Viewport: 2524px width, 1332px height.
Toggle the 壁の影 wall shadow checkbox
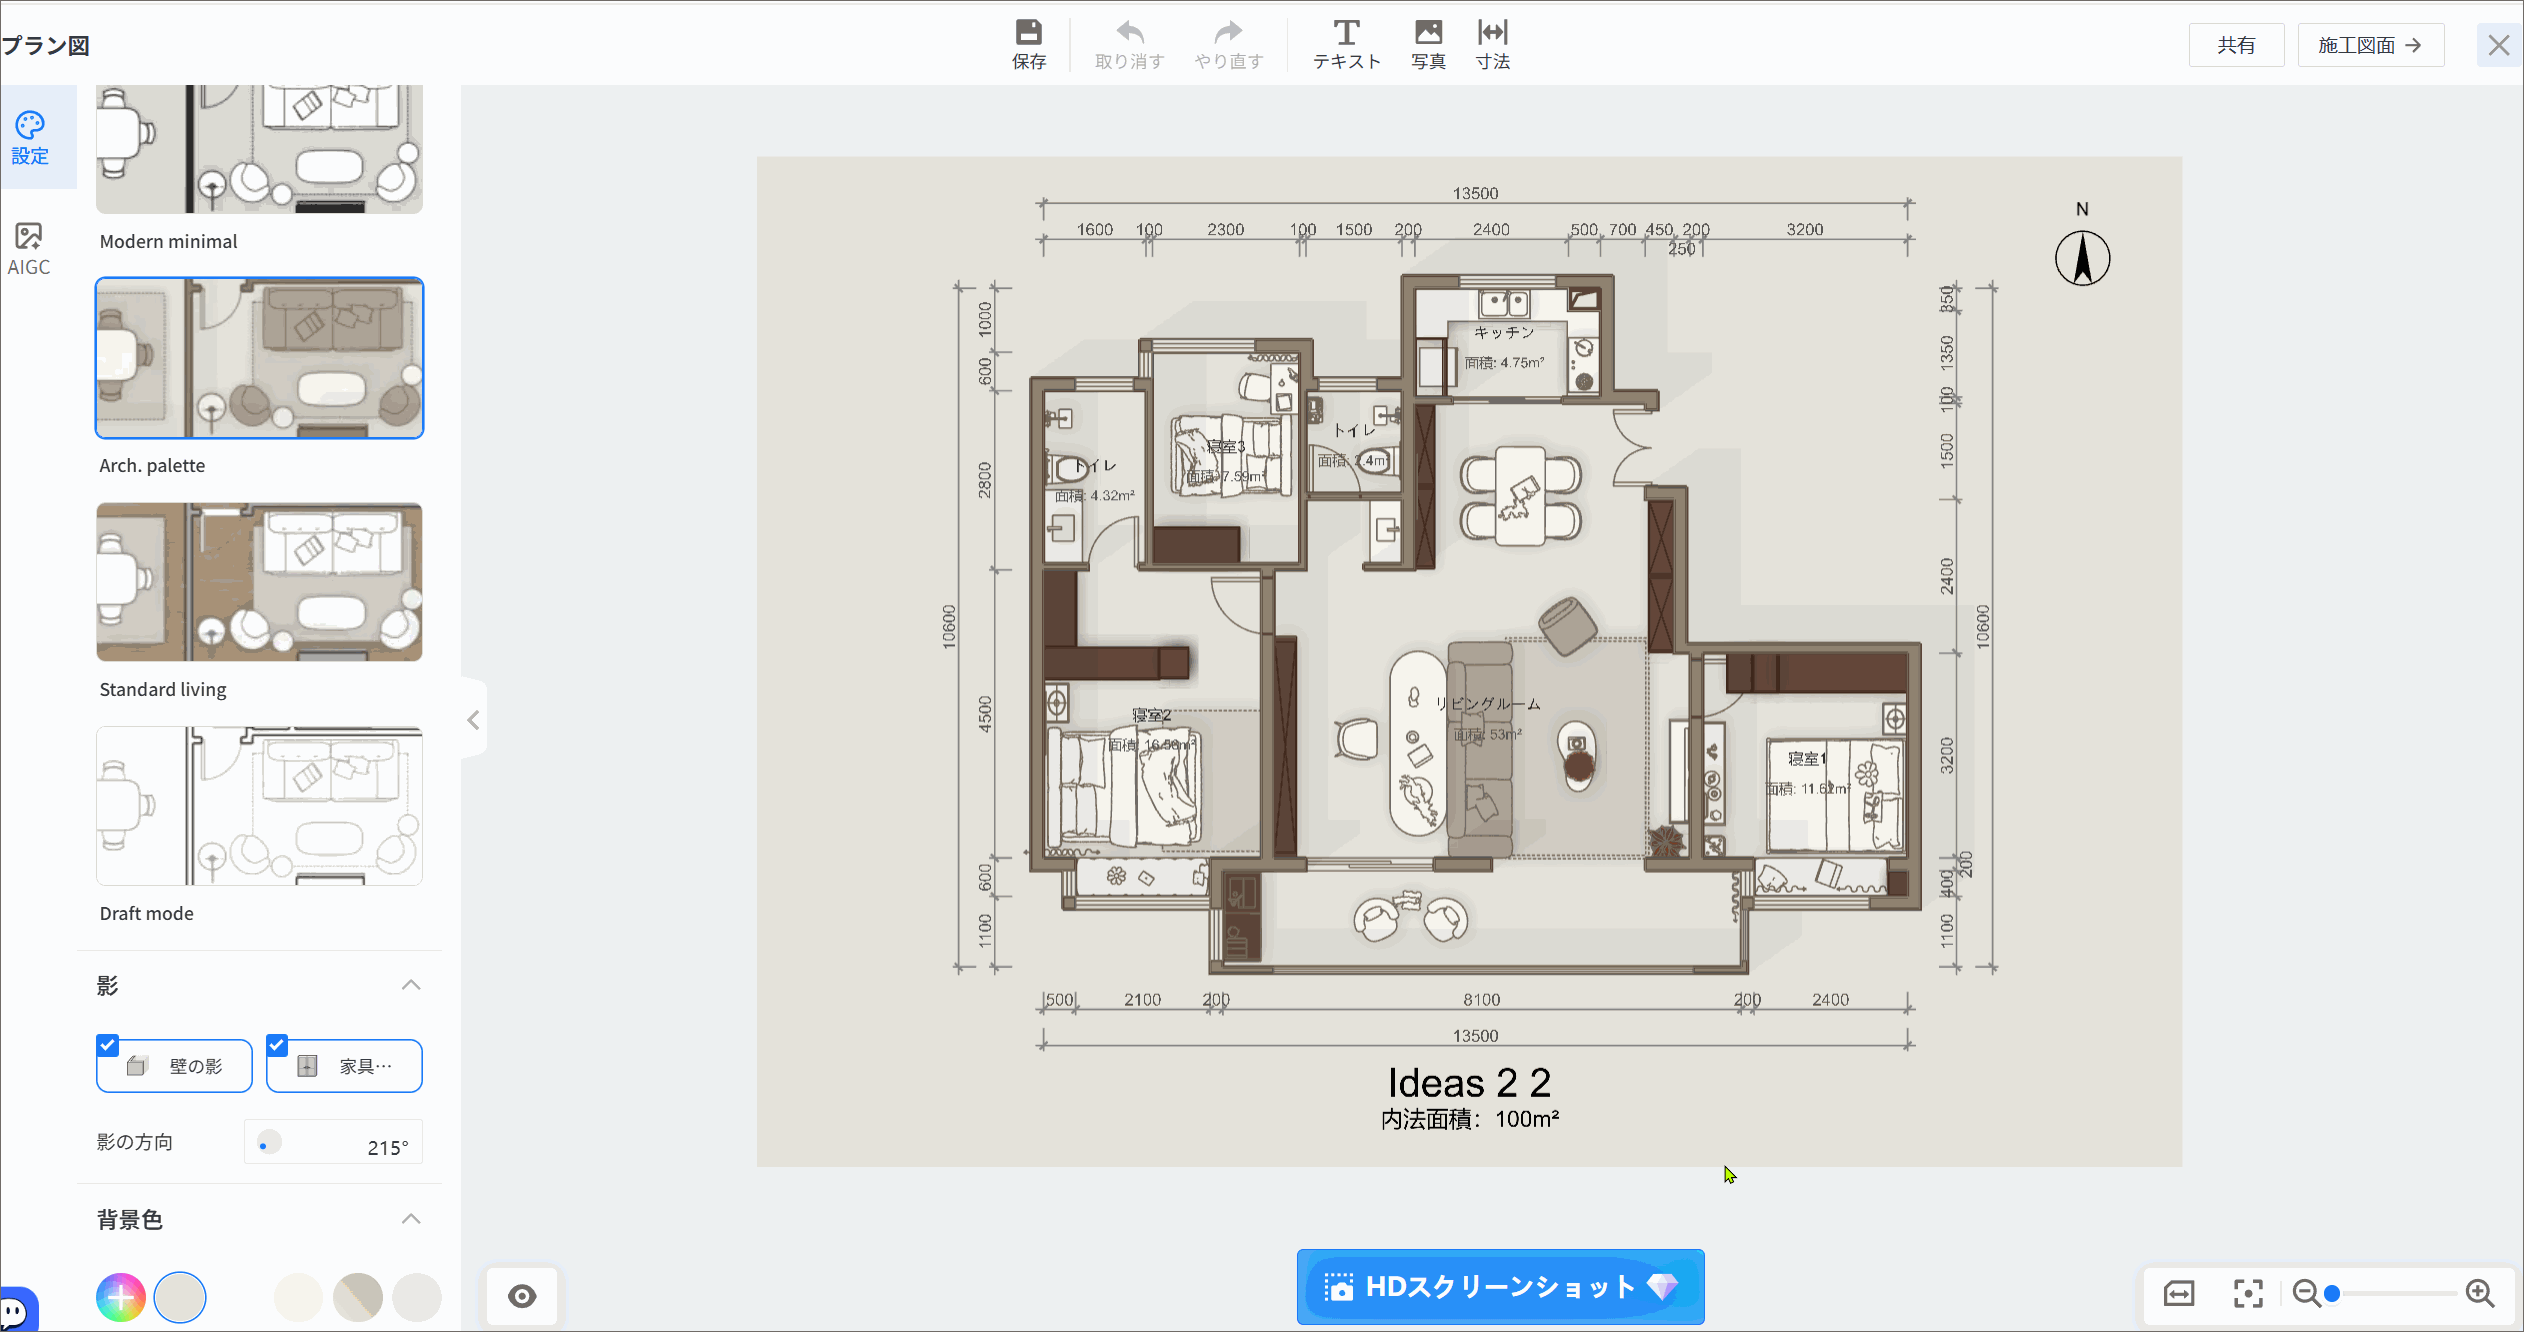(108, 1045)
